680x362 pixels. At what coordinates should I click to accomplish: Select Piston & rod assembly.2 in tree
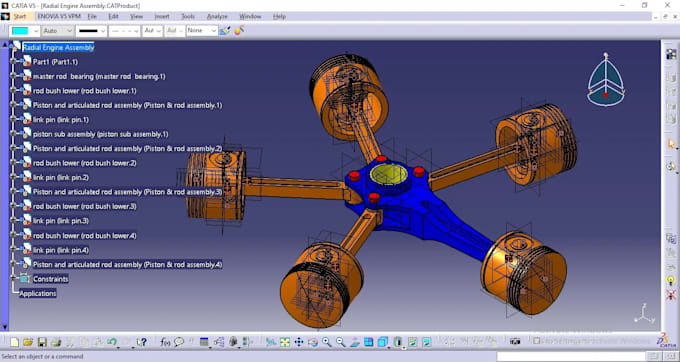click(x=128, y=148)
